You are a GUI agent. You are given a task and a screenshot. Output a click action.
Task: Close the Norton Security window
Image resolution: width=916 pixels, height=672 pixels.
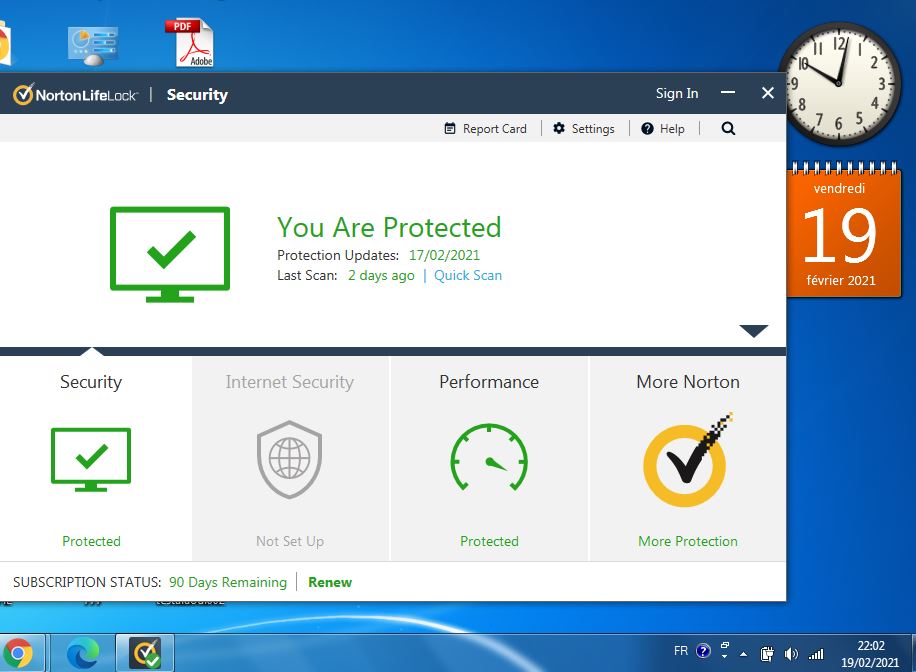coord(768,93)
